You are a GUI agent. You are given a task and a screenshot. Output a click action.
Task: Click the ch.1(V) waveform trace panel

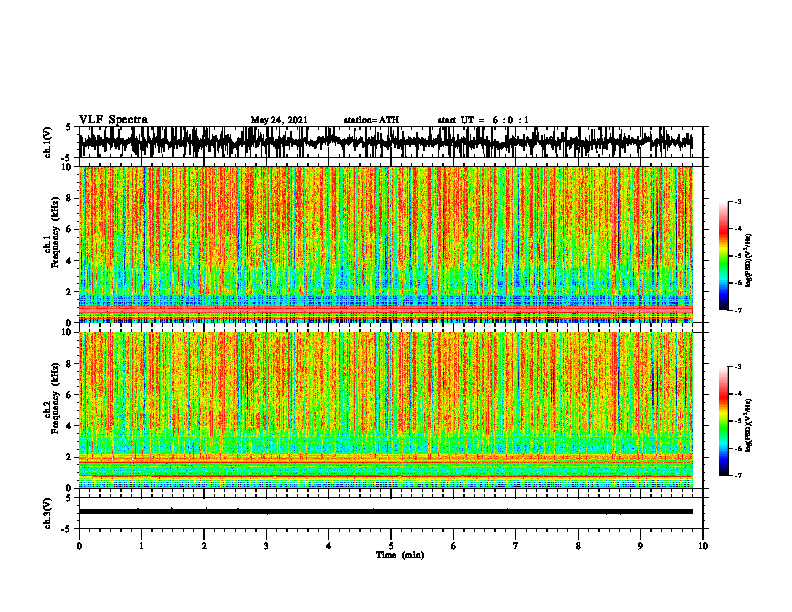[x=390, y=142]
